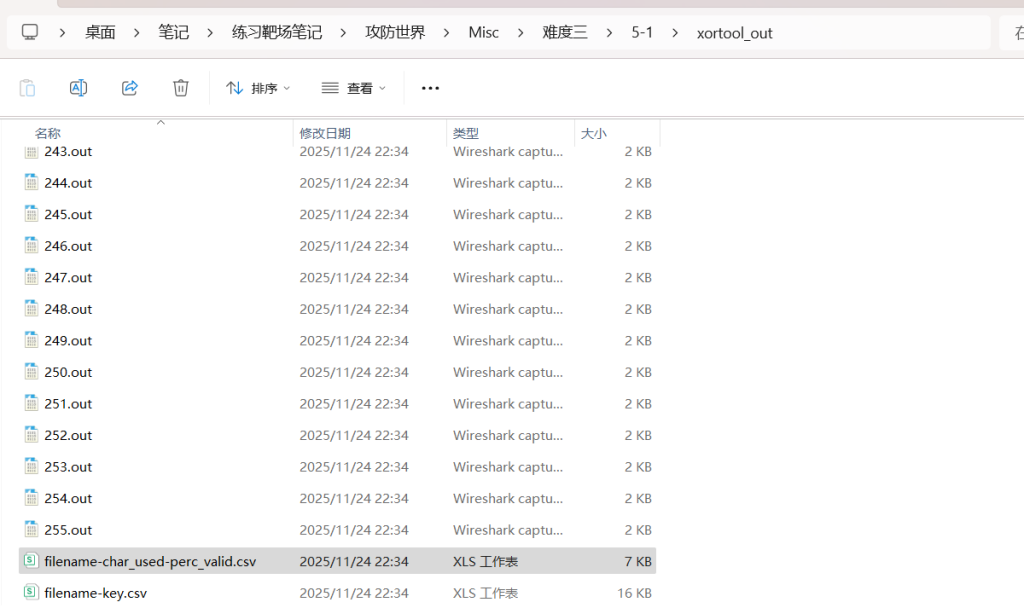Viewport: 1024px width, 608px height.
Task: Select the file 243.out
Action: [68, 152]
